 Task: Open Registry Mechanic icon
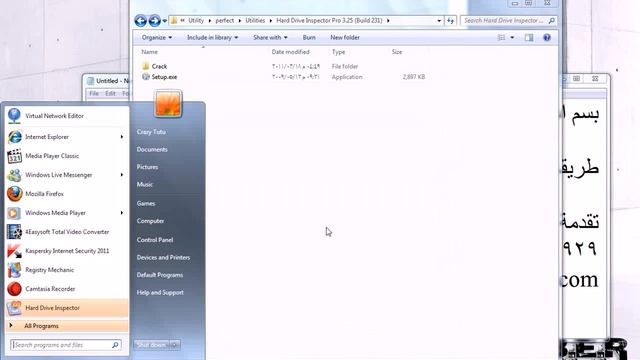pyautogui.click(x=14, y=270)
